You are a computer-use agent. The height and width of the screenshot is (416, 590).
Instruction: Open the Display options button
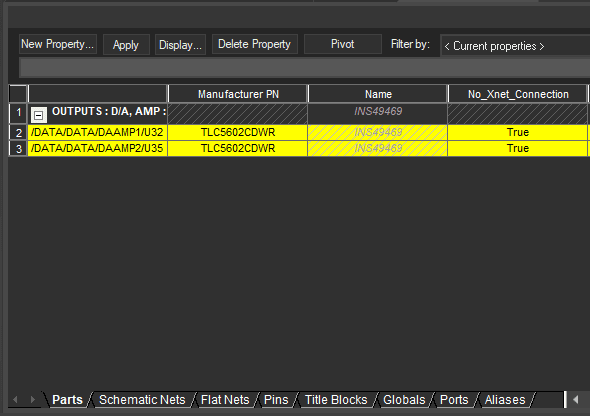click(x=180, y=45)
